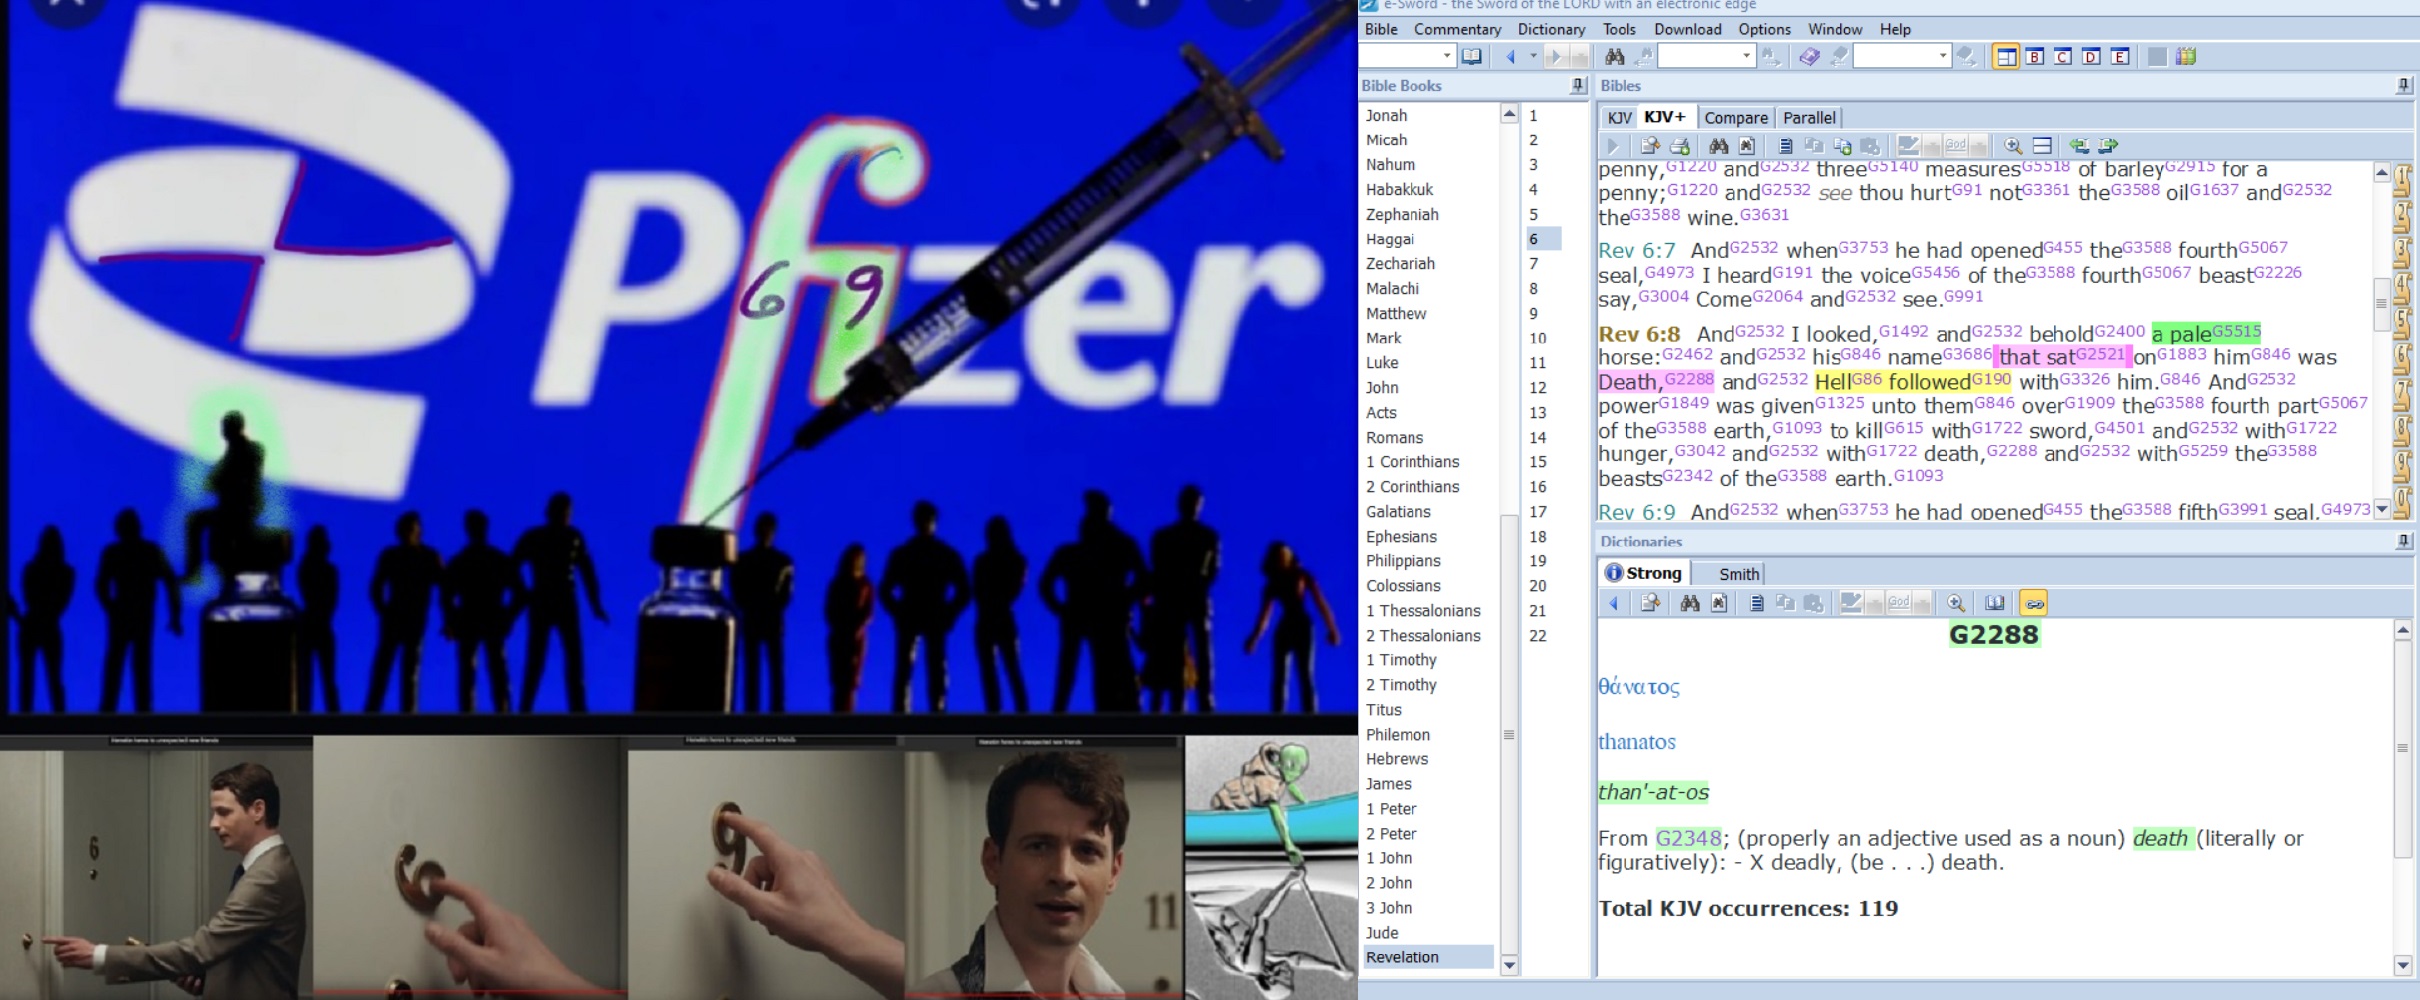Click the Dictionary pane scrollbar thumb

[2403, 748]
